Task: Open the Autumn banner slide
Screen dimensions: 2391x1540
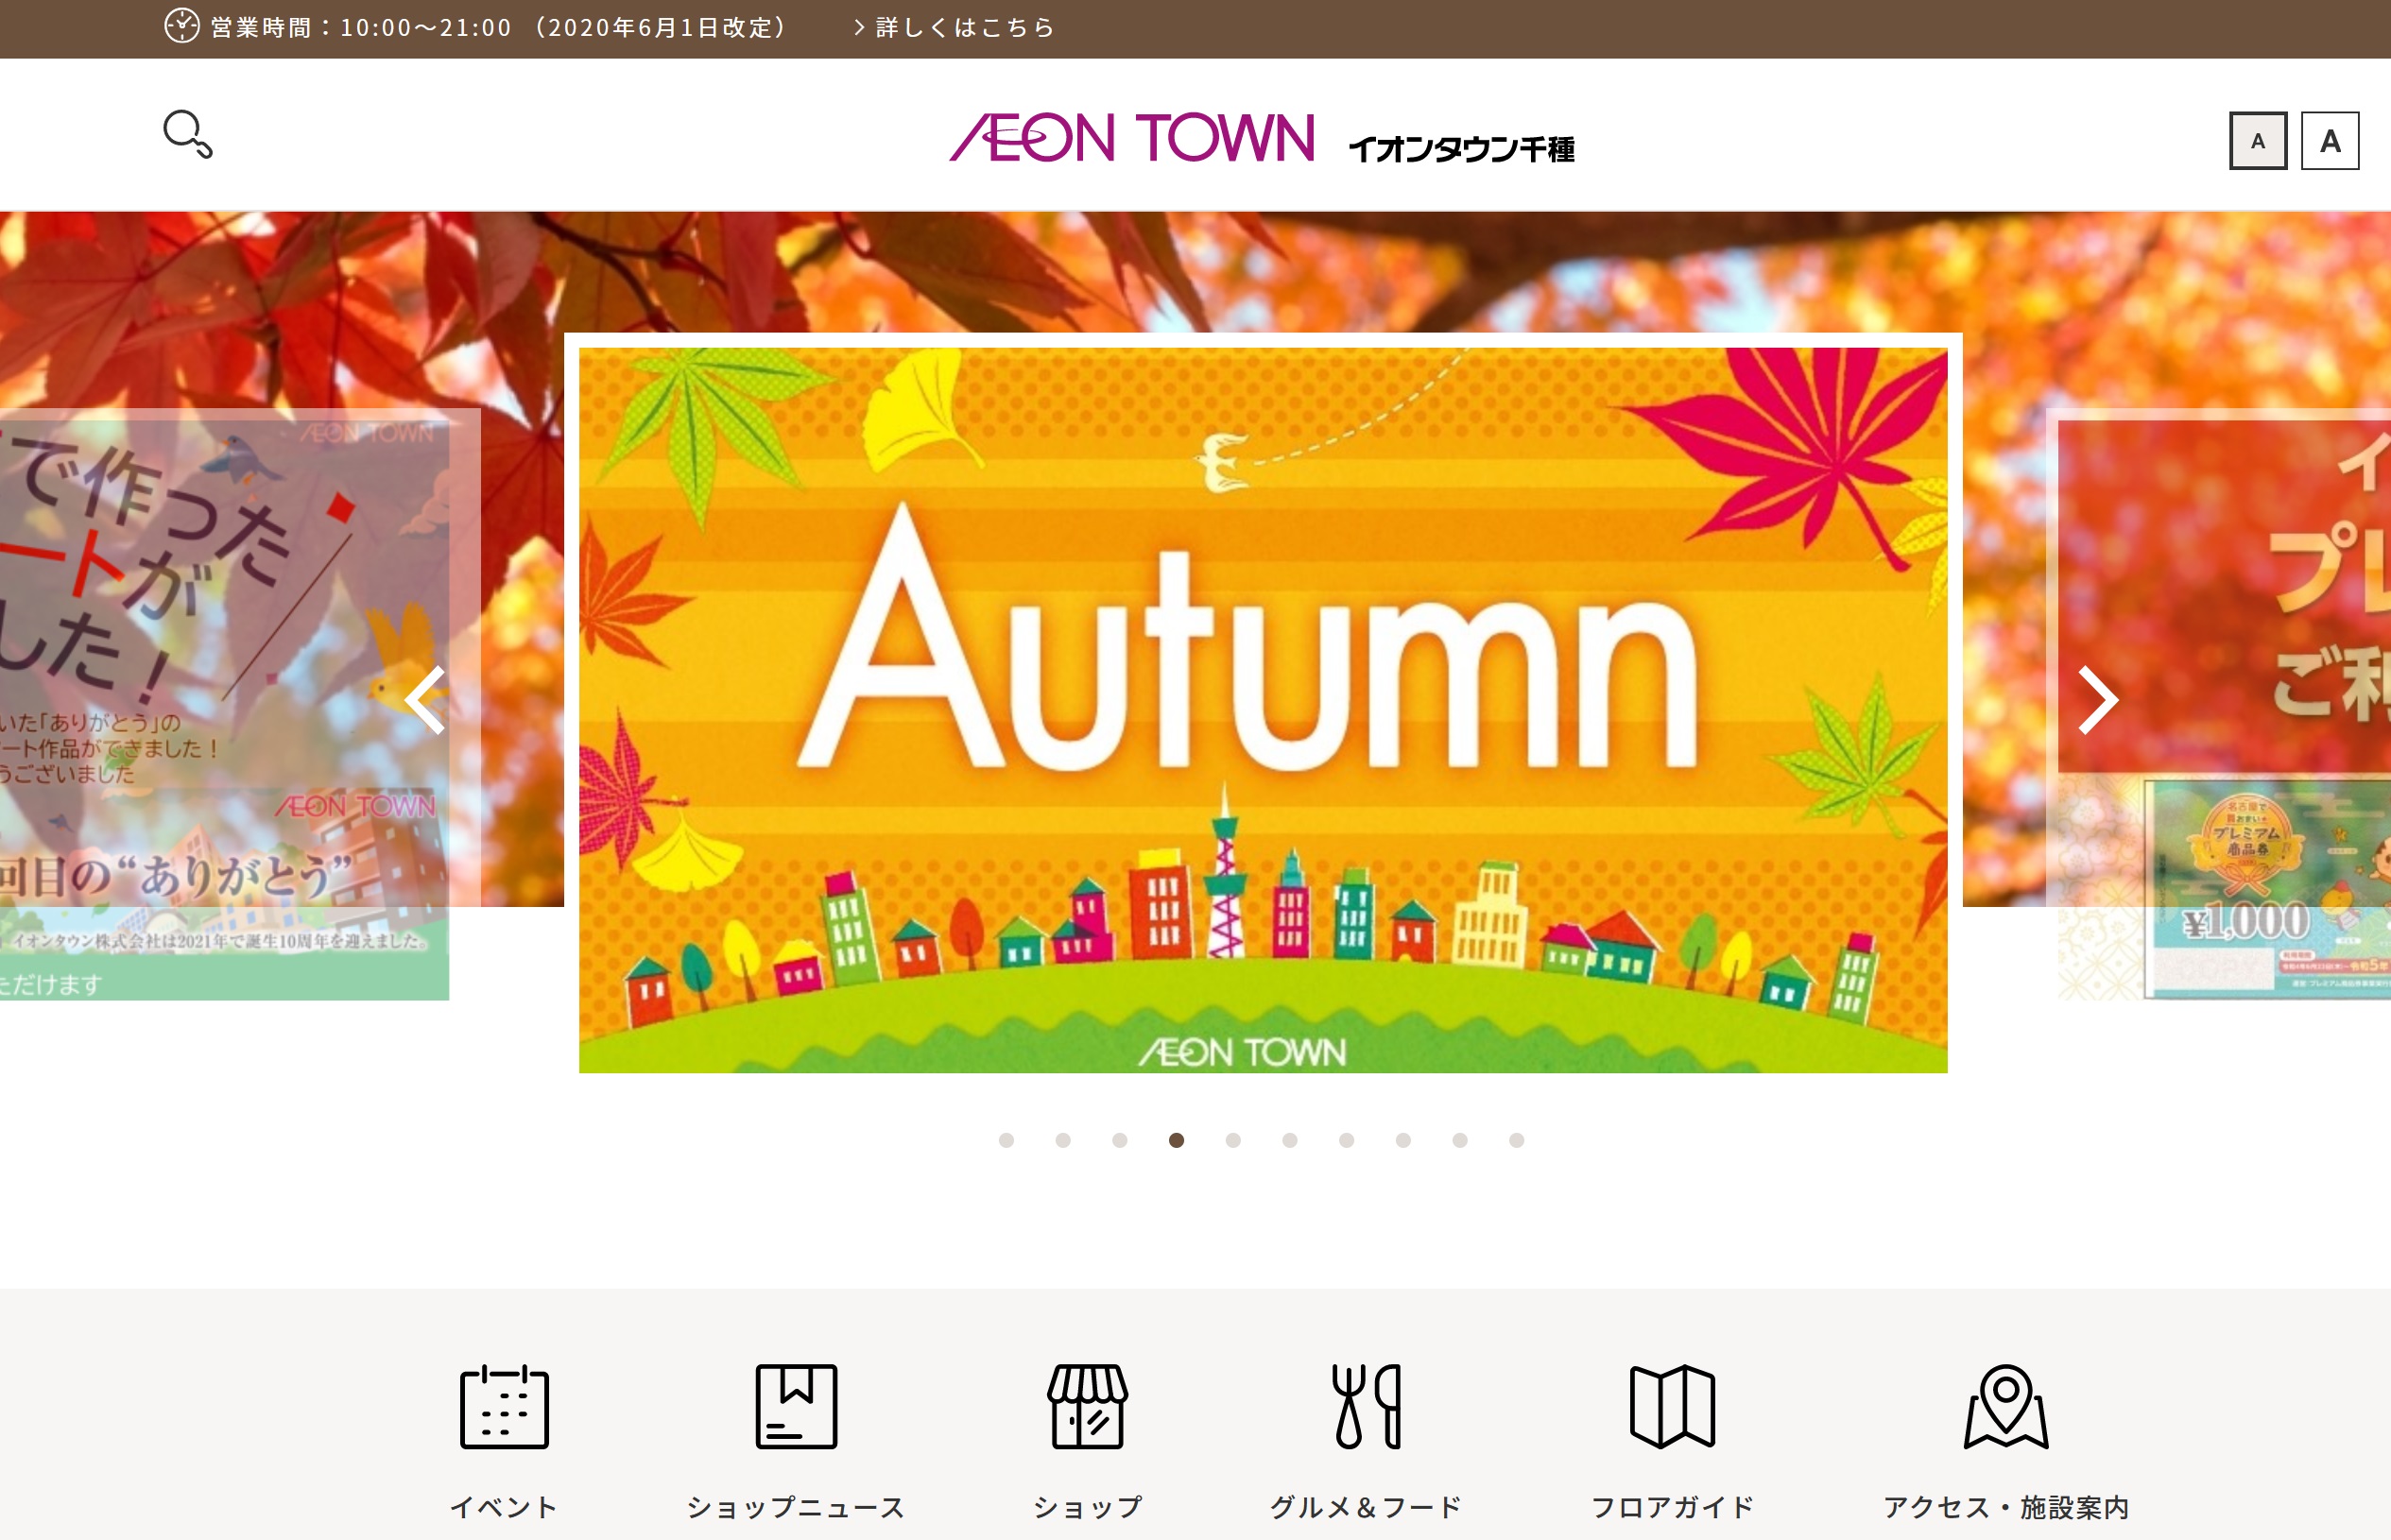Action: click(x=1263, y=710)
